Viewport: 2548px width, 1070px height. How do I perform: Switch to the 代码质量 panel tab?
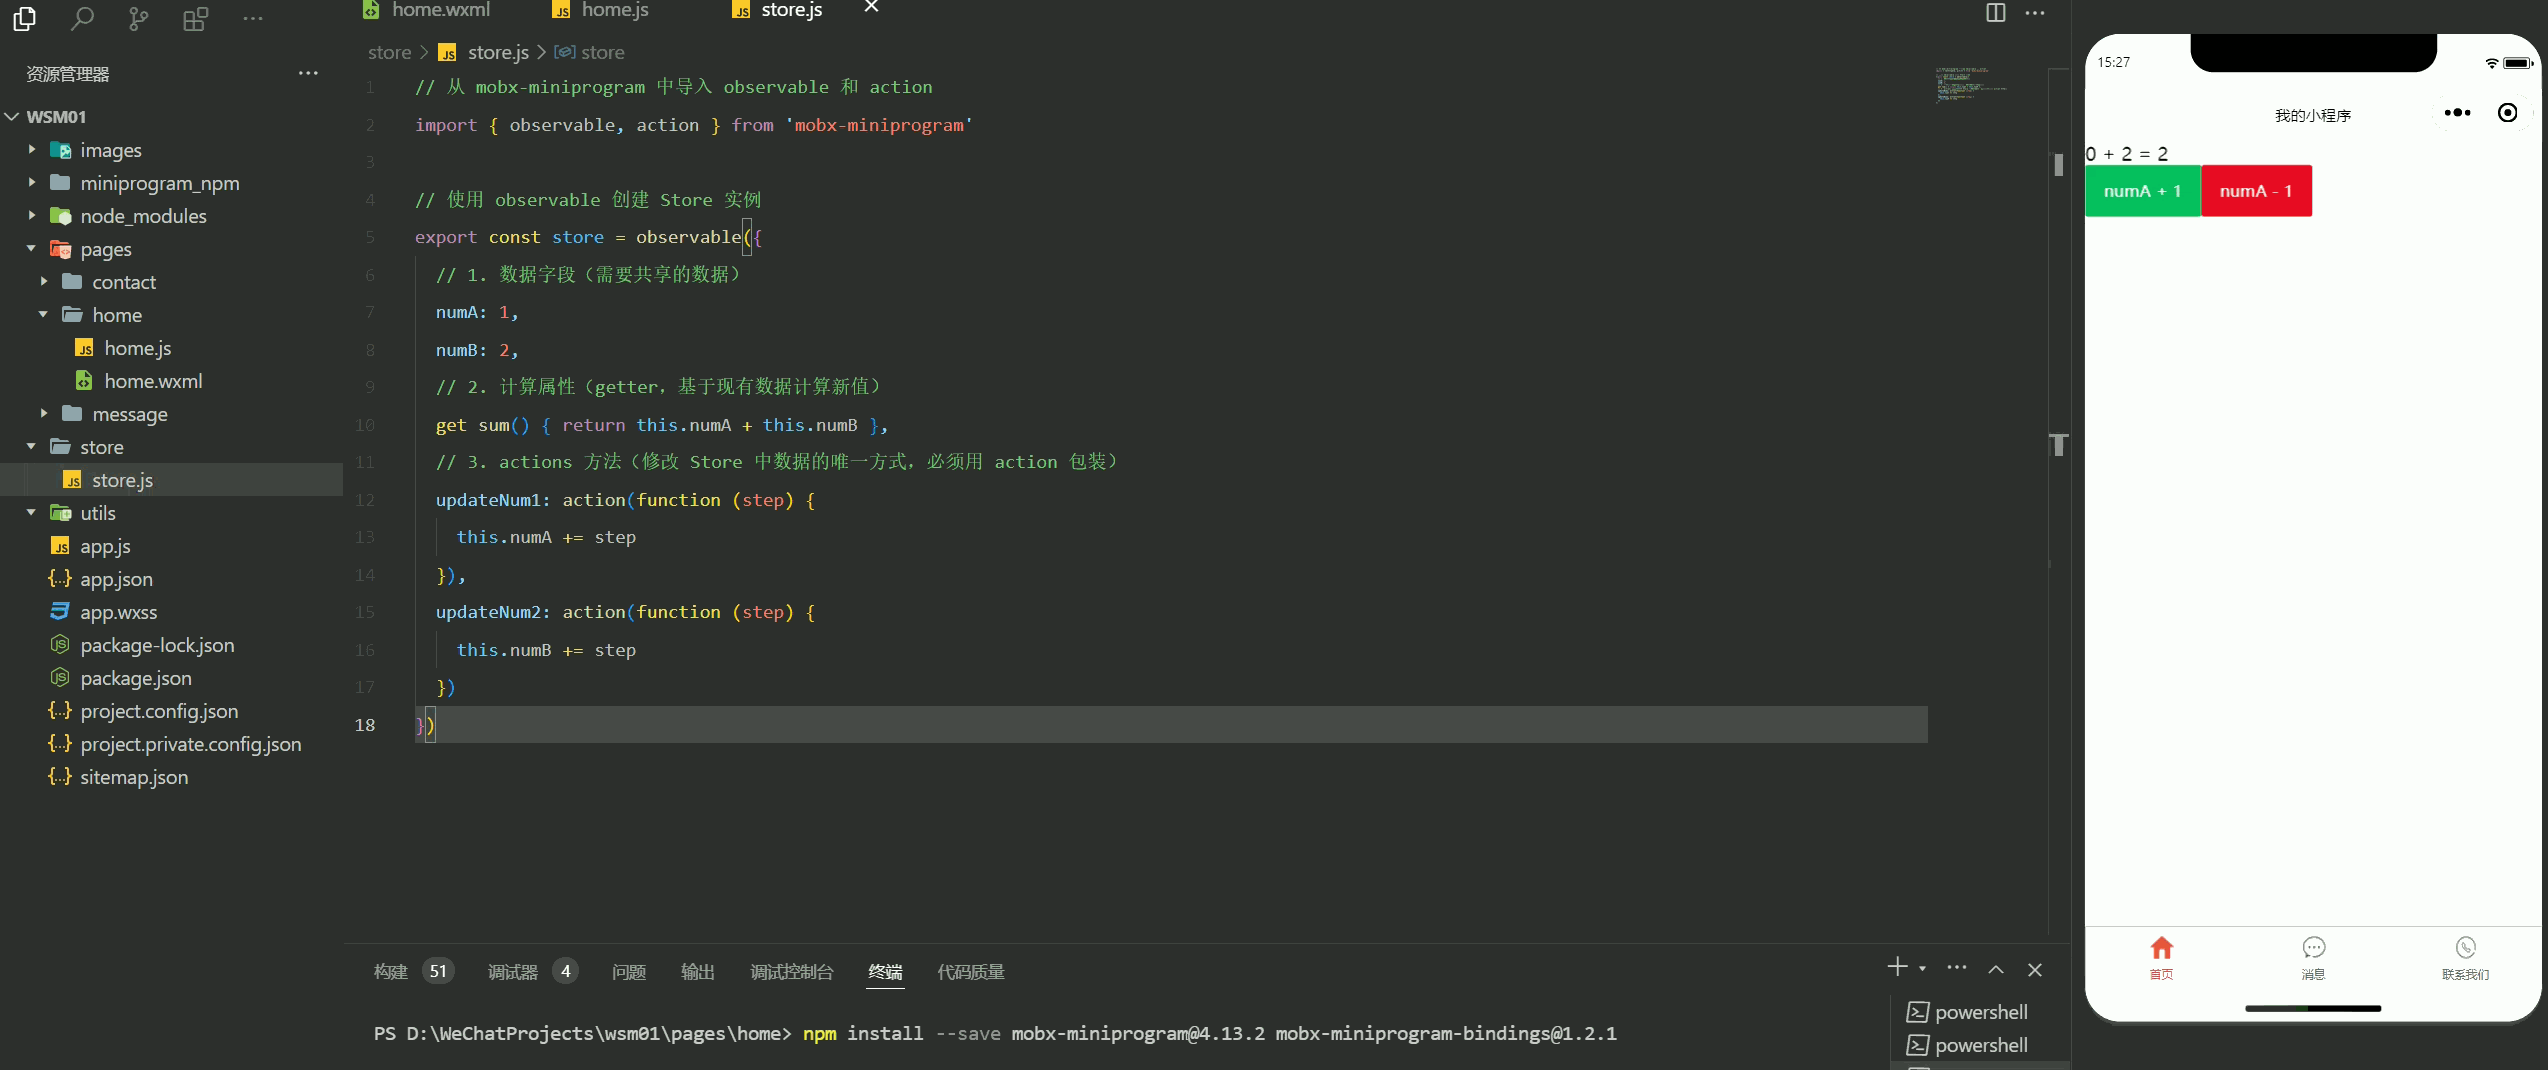[x=970, y=971]
